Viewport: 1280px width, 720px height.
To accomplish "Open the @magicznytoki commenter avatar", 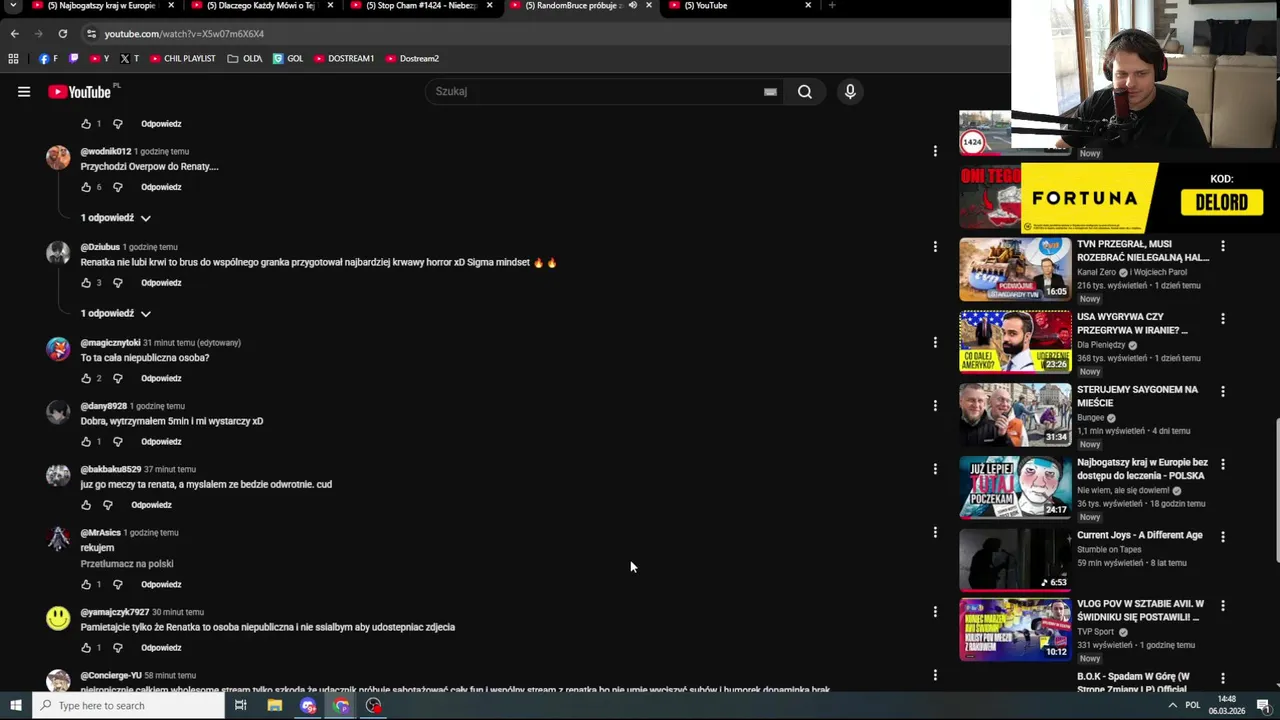I will point(58,348).
